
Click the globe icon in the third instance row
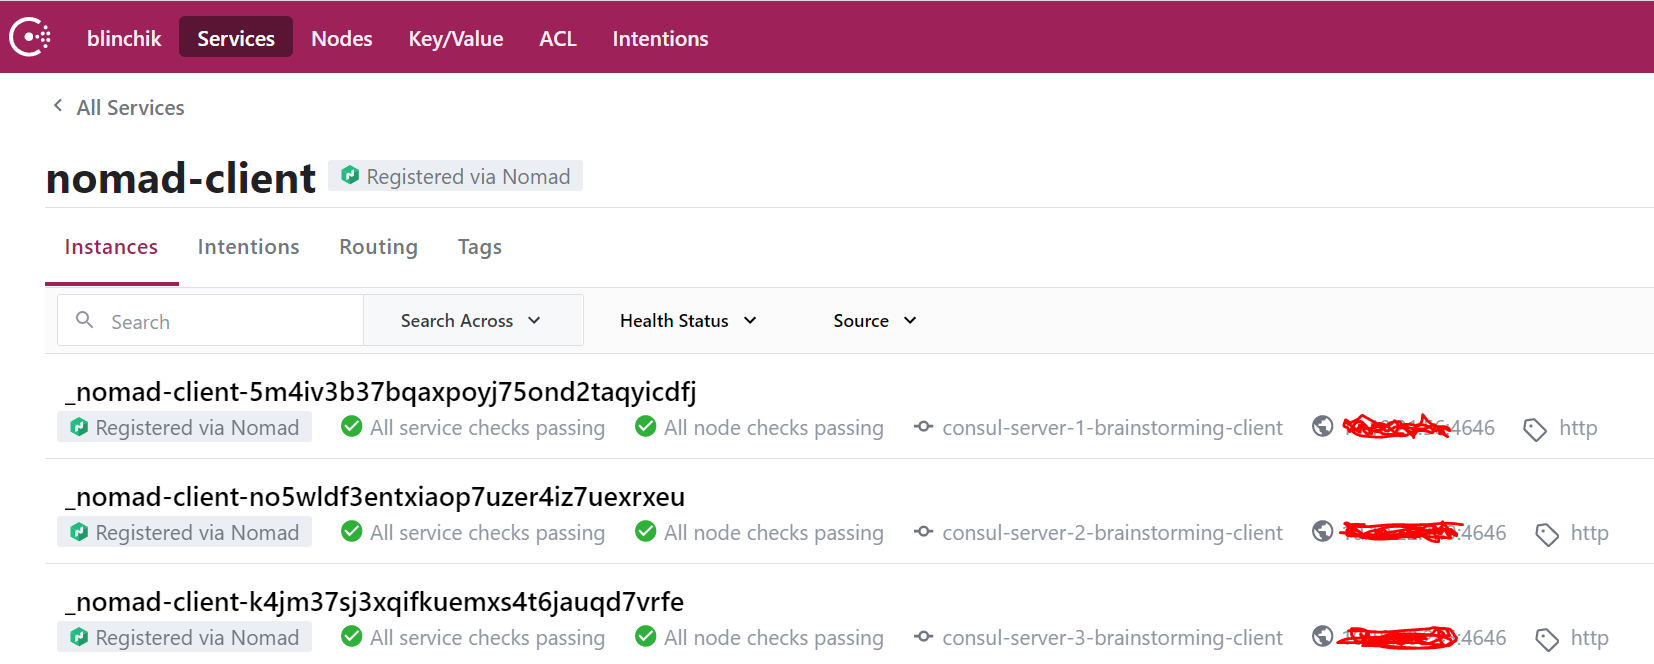[x=1322, y=636]
